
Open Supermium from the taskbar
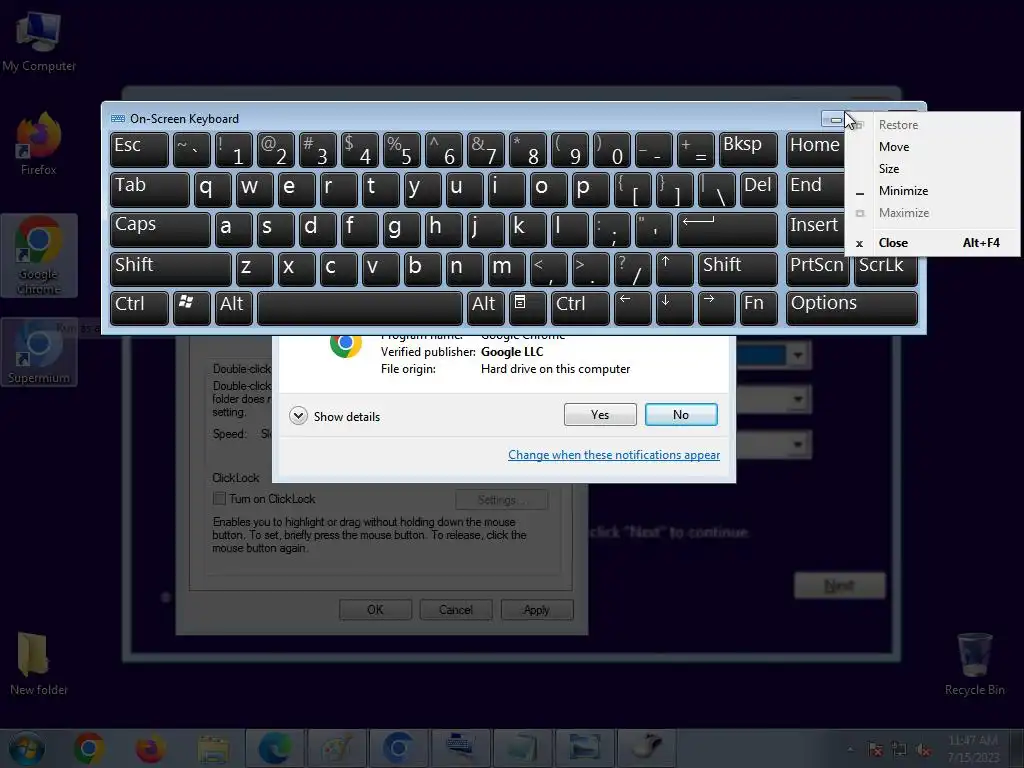pos(398,748)
